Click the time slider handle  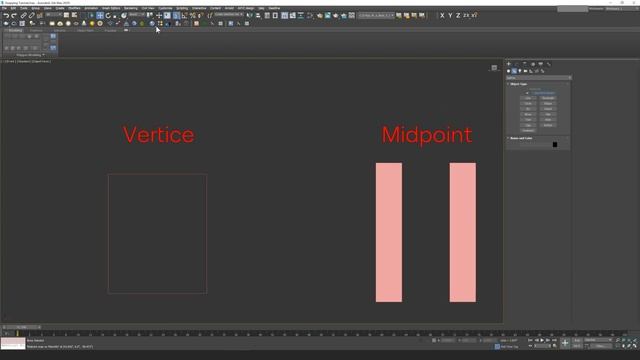pos(22,327)
